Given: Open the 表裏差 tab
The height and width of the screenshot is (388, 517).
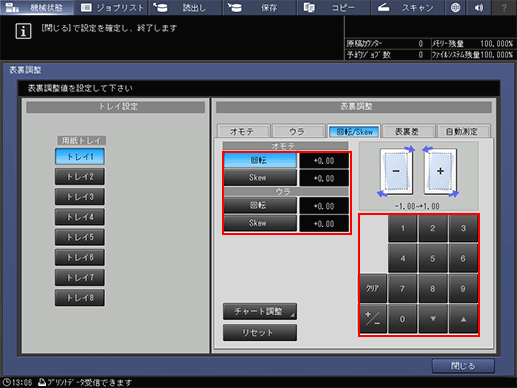Looking at the screenshot, I should [409, 131].
